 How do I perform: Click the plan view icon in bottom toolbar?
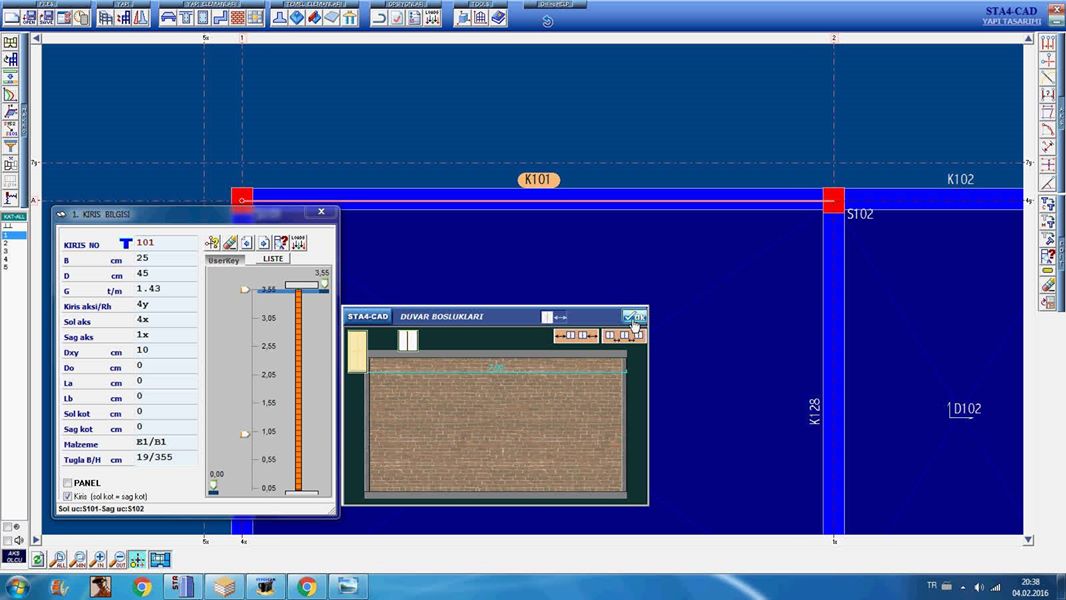click(x=160, y=559)
